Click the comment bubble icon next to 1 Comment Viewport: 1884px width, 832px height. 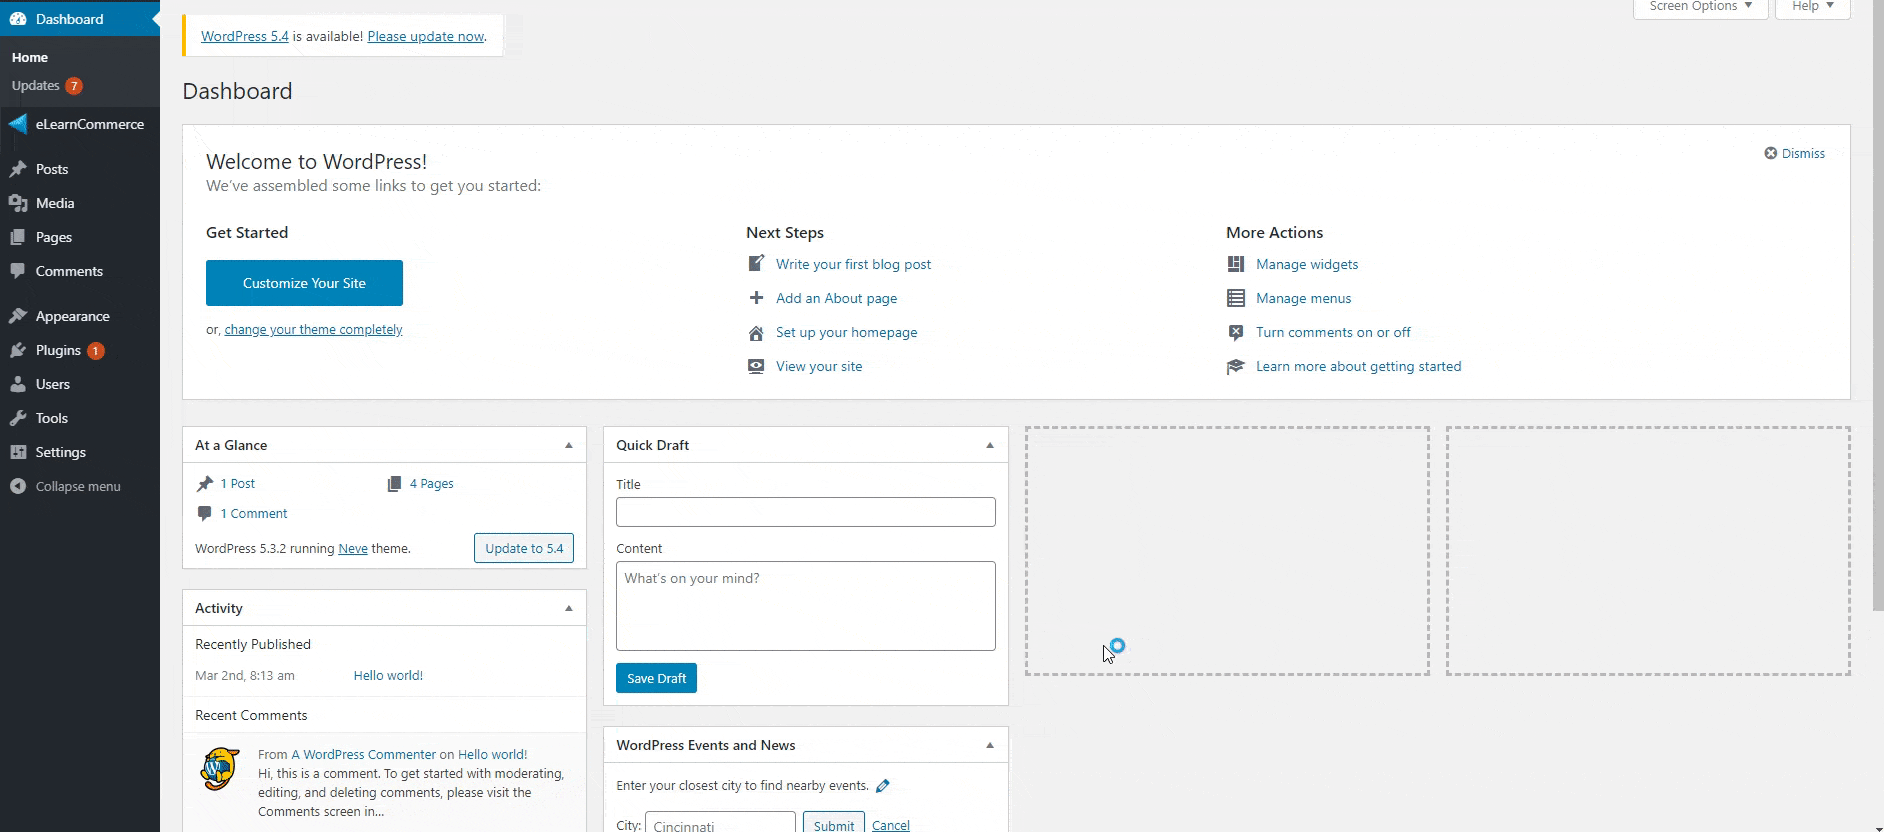coord(205,513)
